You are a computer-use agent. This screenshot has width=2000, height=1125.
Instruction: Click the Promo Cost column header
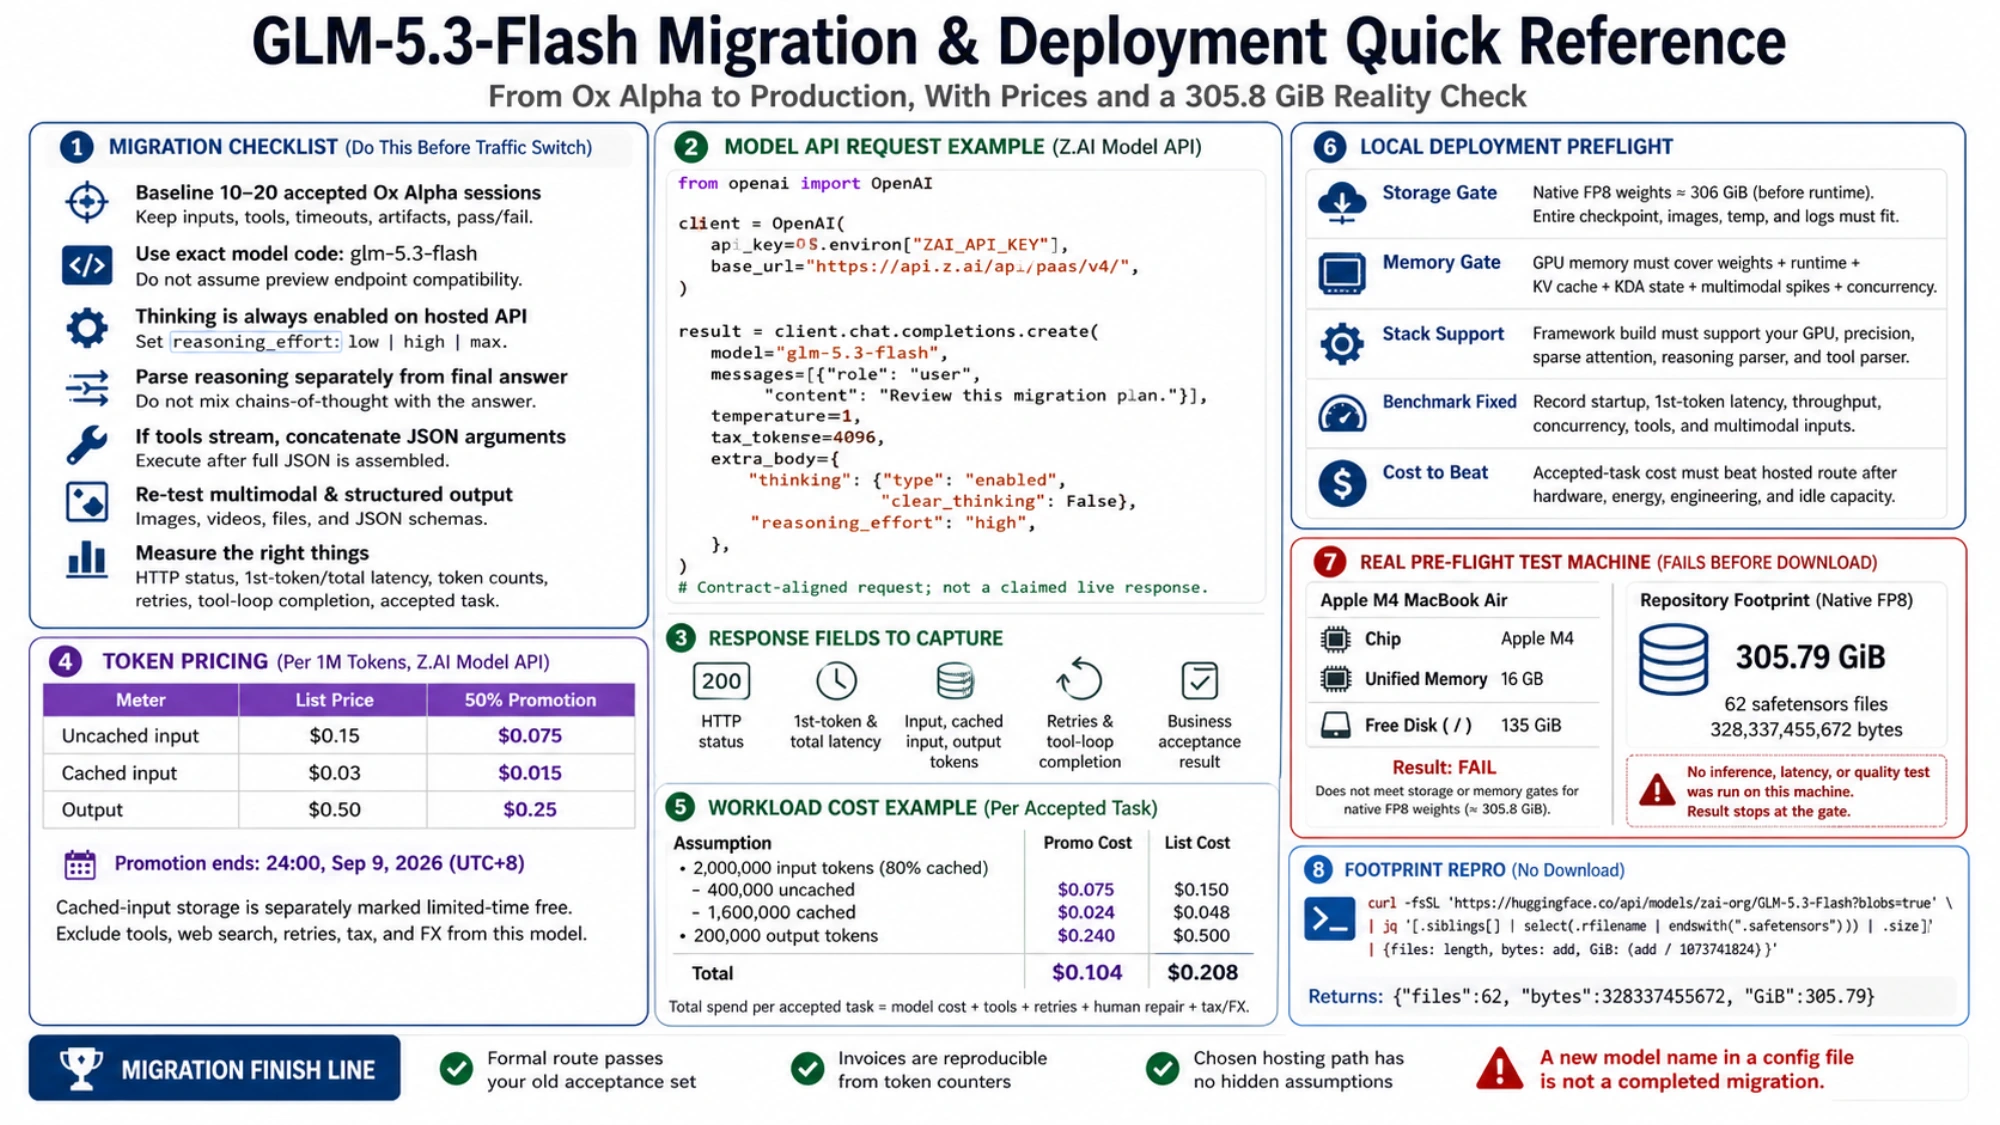pos(1087,843)
